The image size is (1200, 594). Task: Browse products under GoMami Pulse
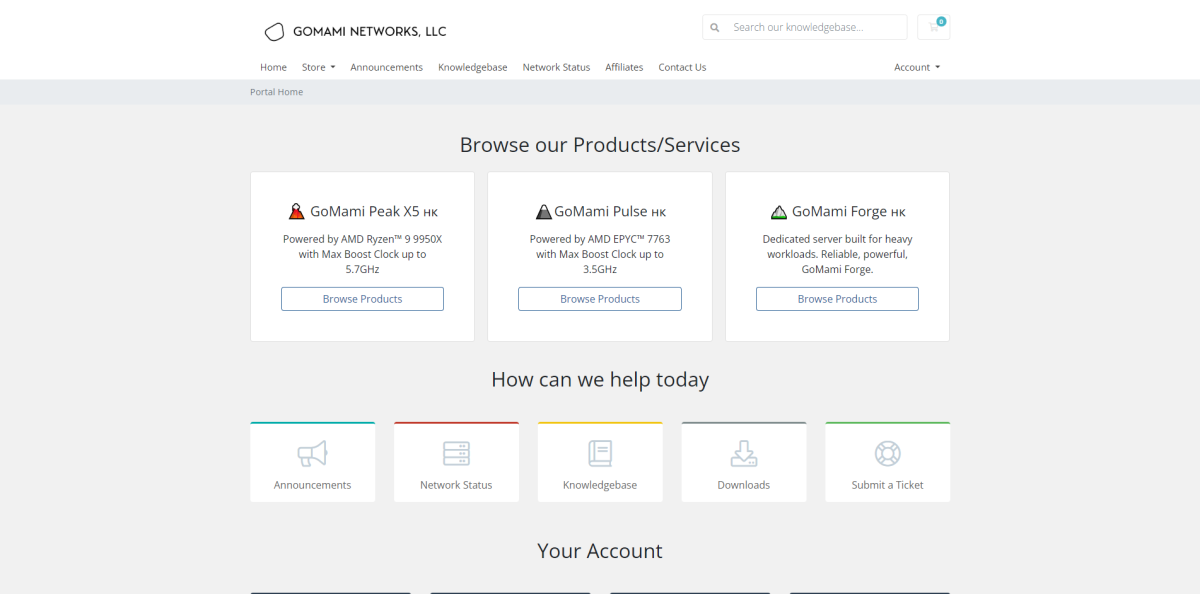[600, 299]
